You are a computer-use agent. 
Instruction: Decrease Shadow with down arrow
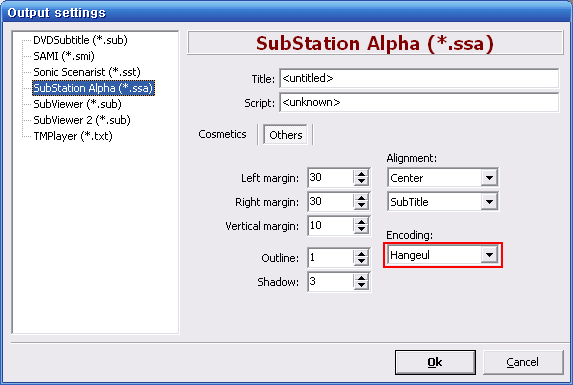[361, 286]
